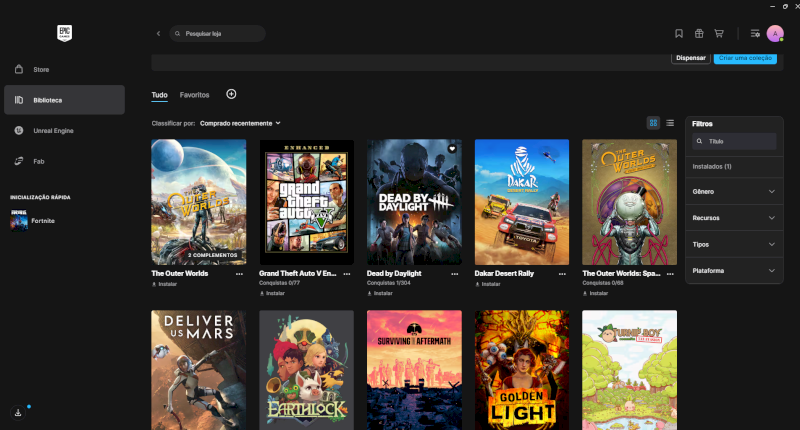Click the Dispensar button
The height and width of the screenshot is (430, 800).
click(691, 58)
